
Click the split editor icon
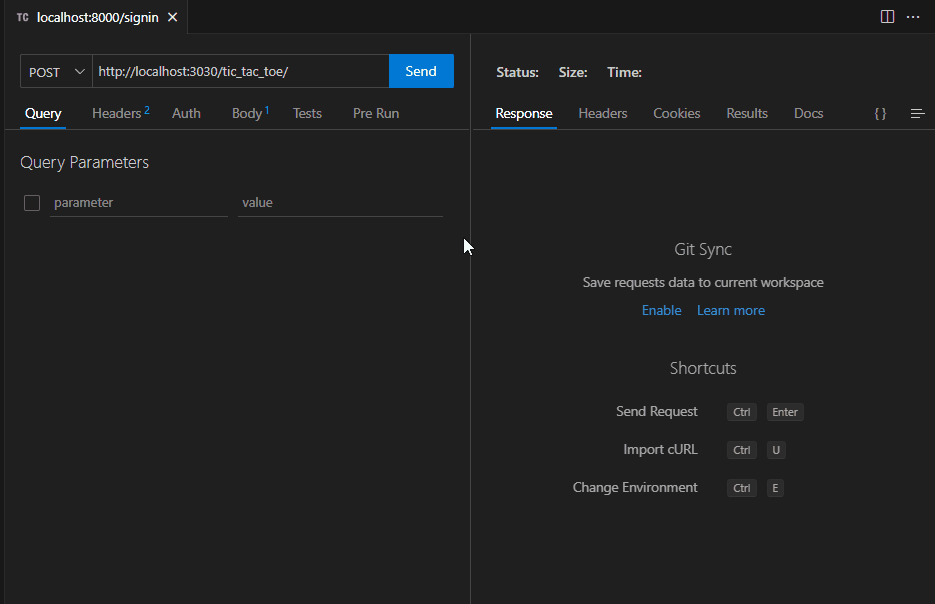click(887, 17)
